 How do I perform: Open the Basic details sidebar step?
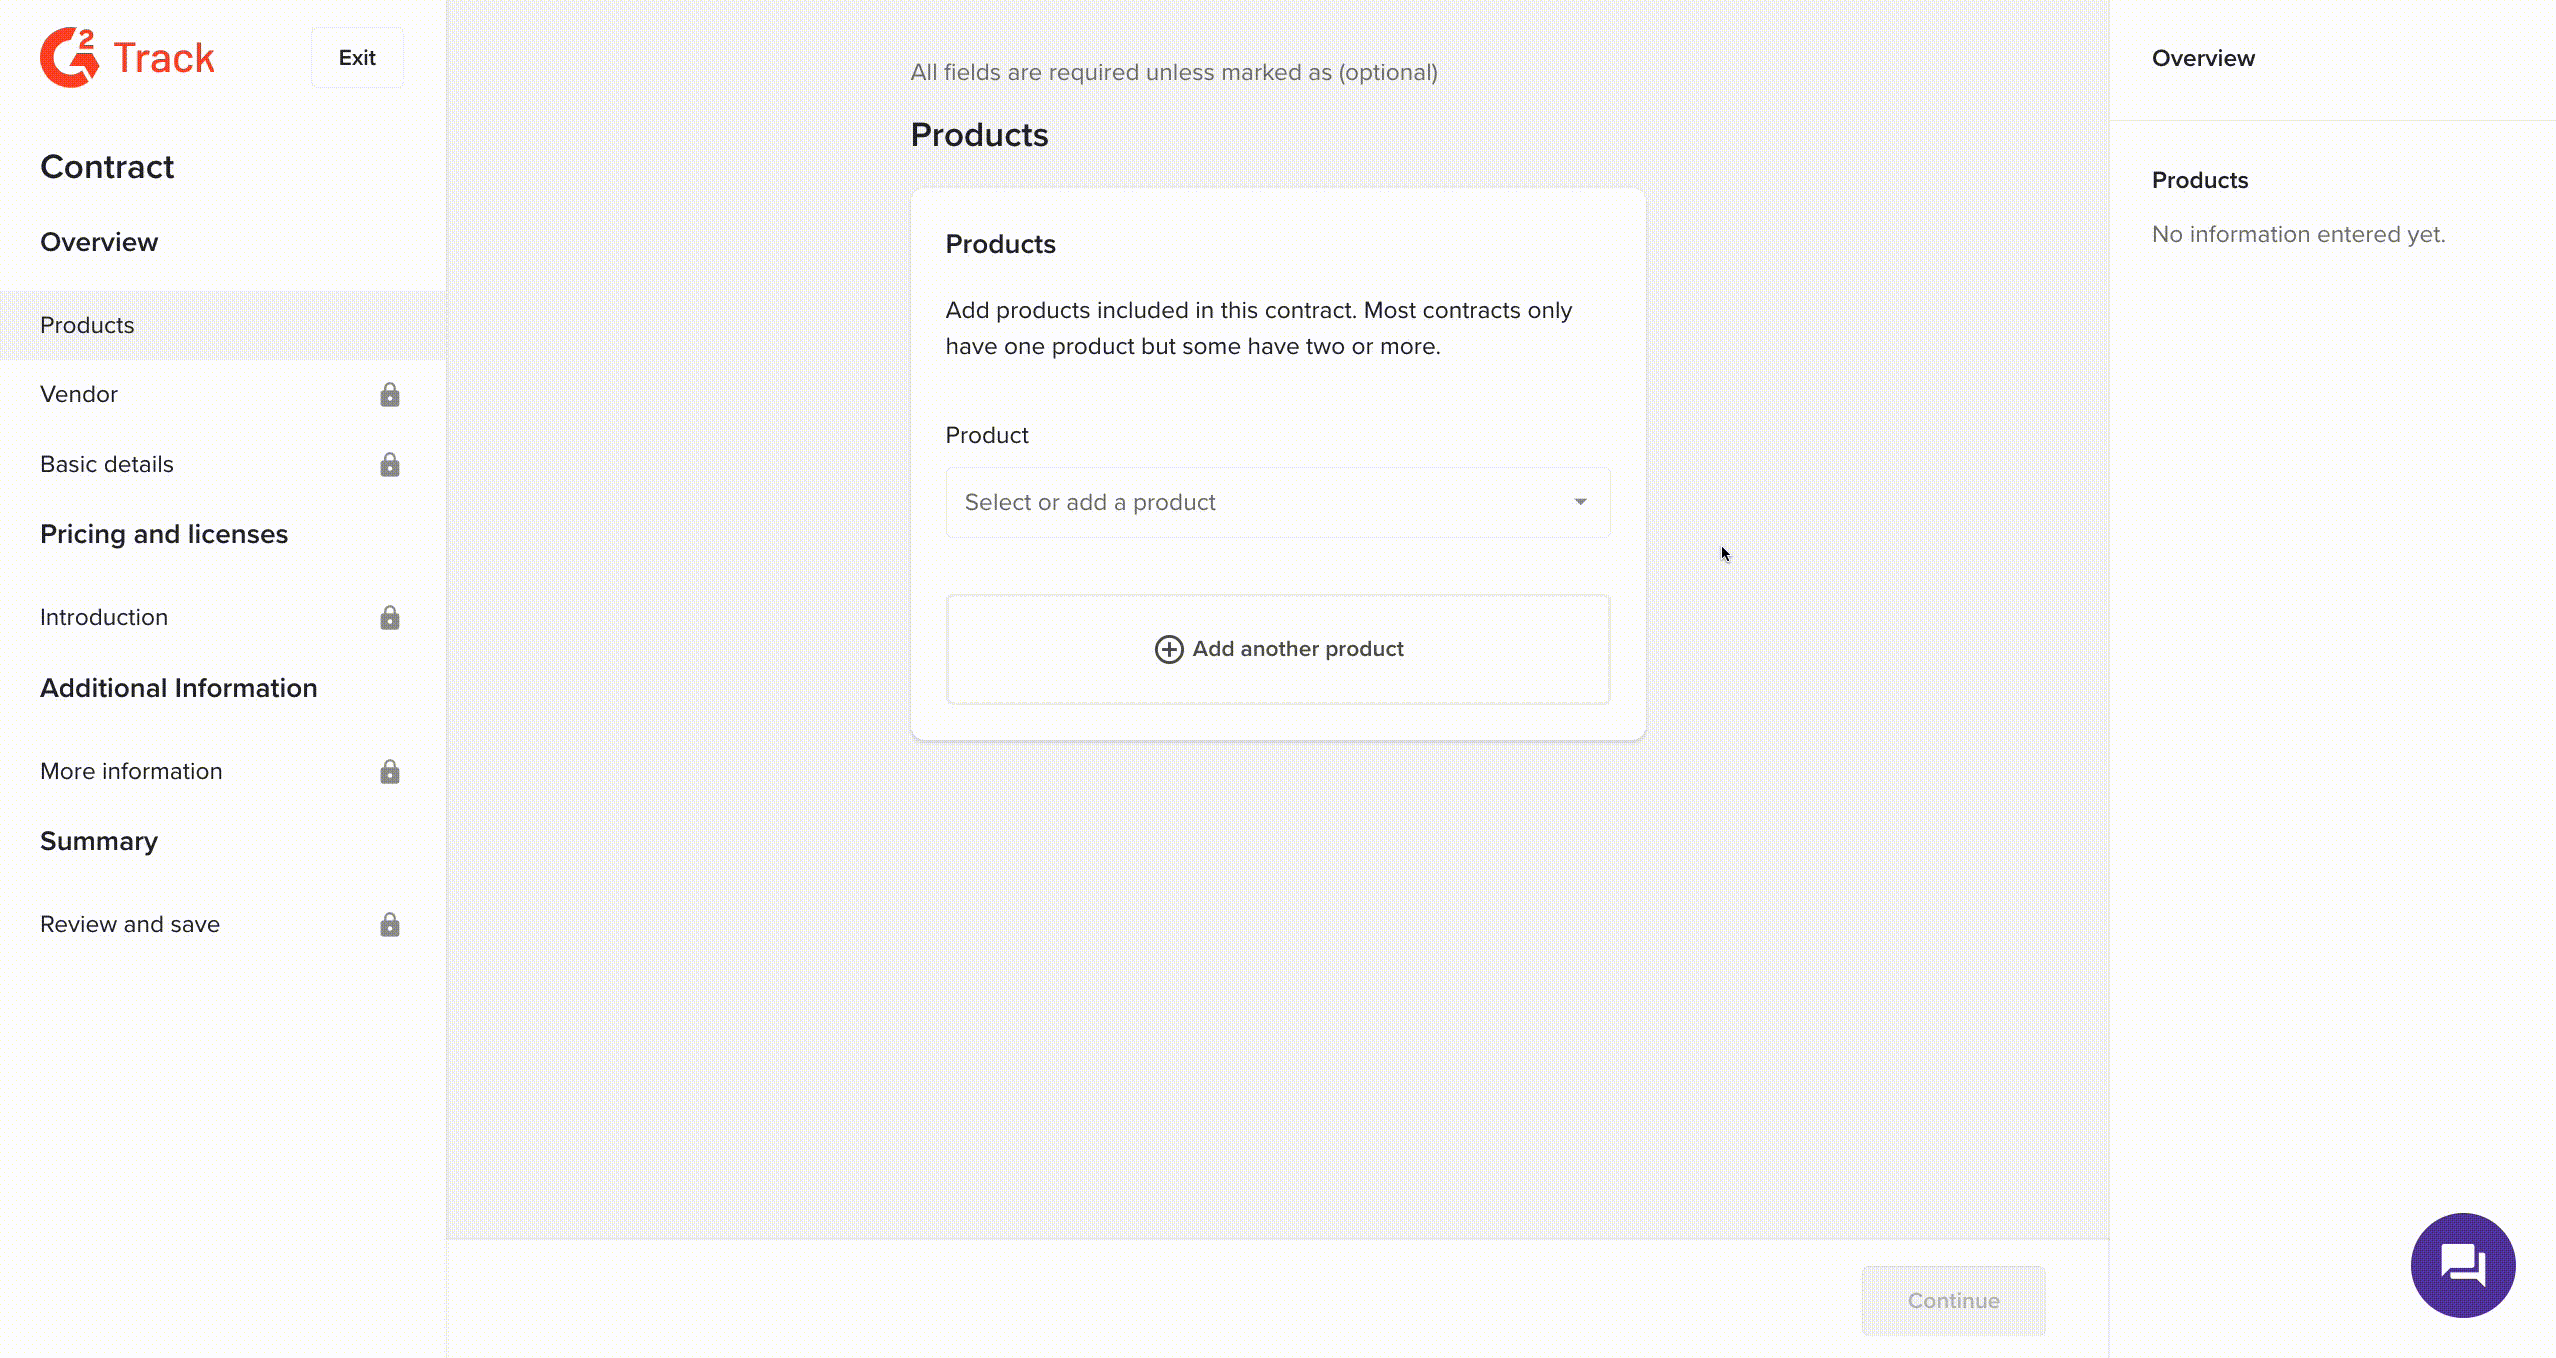pyautogui.click(x=107, y=464)
